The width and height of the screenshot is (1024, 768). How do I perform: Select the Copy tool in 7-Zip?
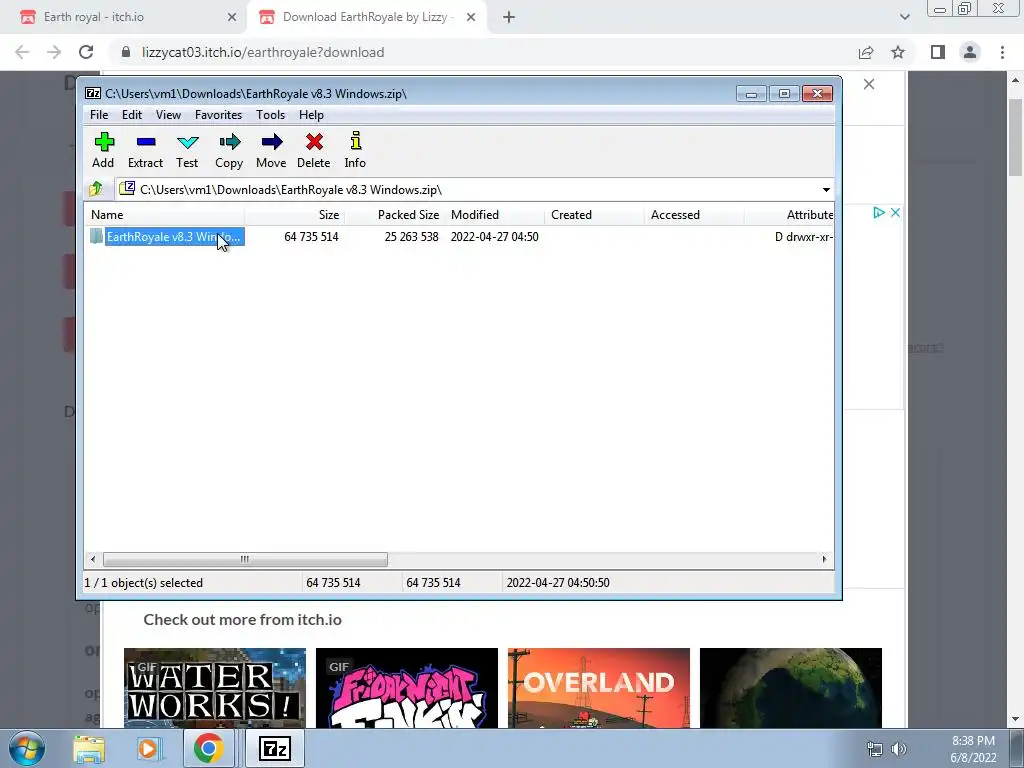(229, 150)
